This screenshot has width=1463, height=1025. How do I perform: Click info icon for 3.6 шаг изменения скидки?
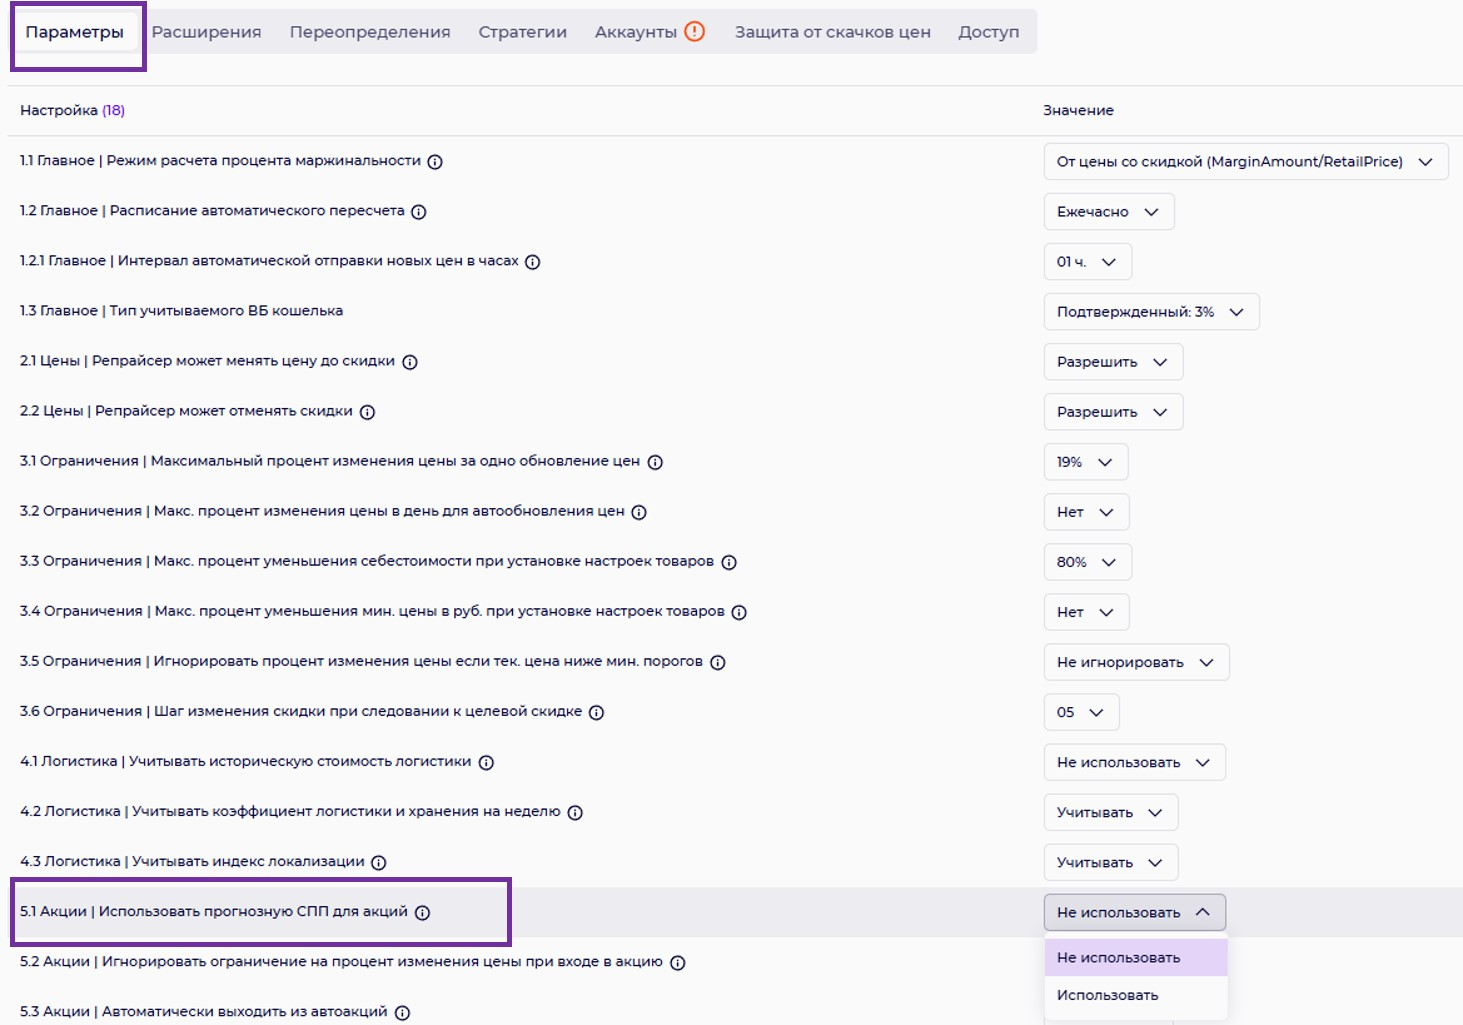coord(596,712)
